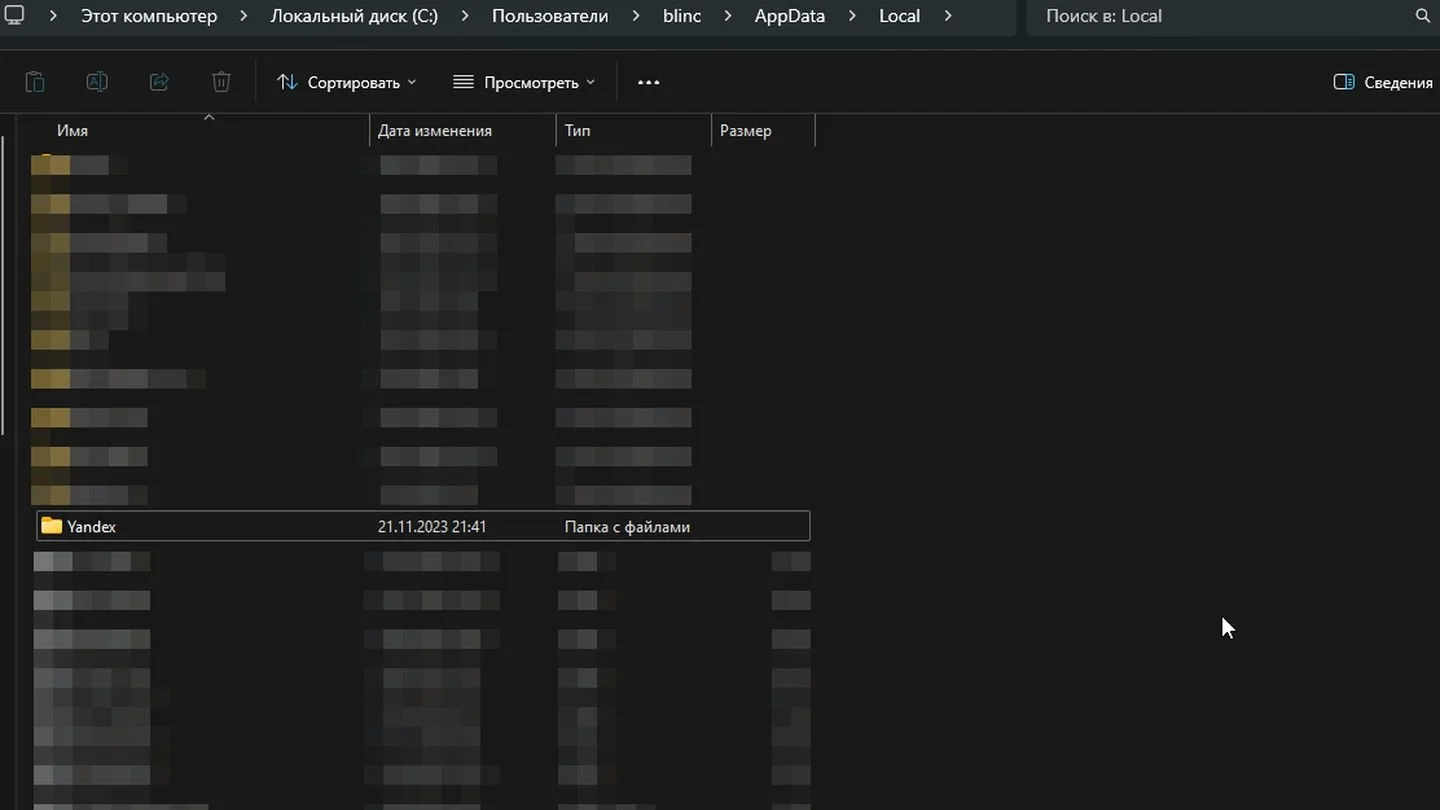The width and height of the screenshot is (1440, 810).
Task: Click Local breadcrumb segment
Action: 899,16
